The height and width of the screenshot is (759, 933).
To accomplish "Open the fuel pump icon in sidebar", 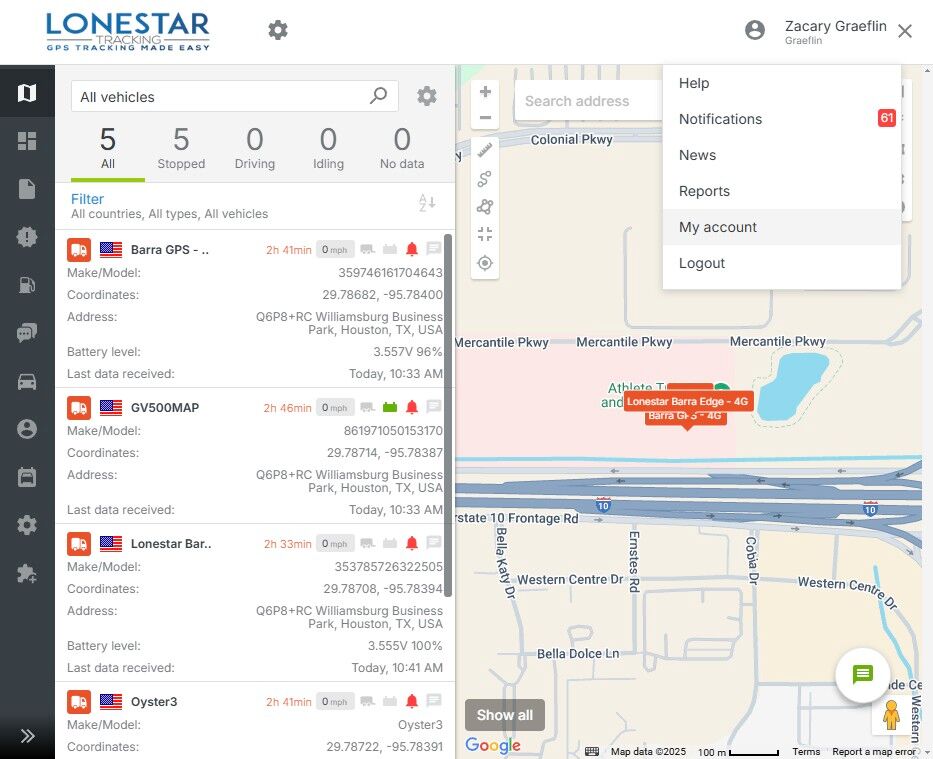I will (27, 285).
